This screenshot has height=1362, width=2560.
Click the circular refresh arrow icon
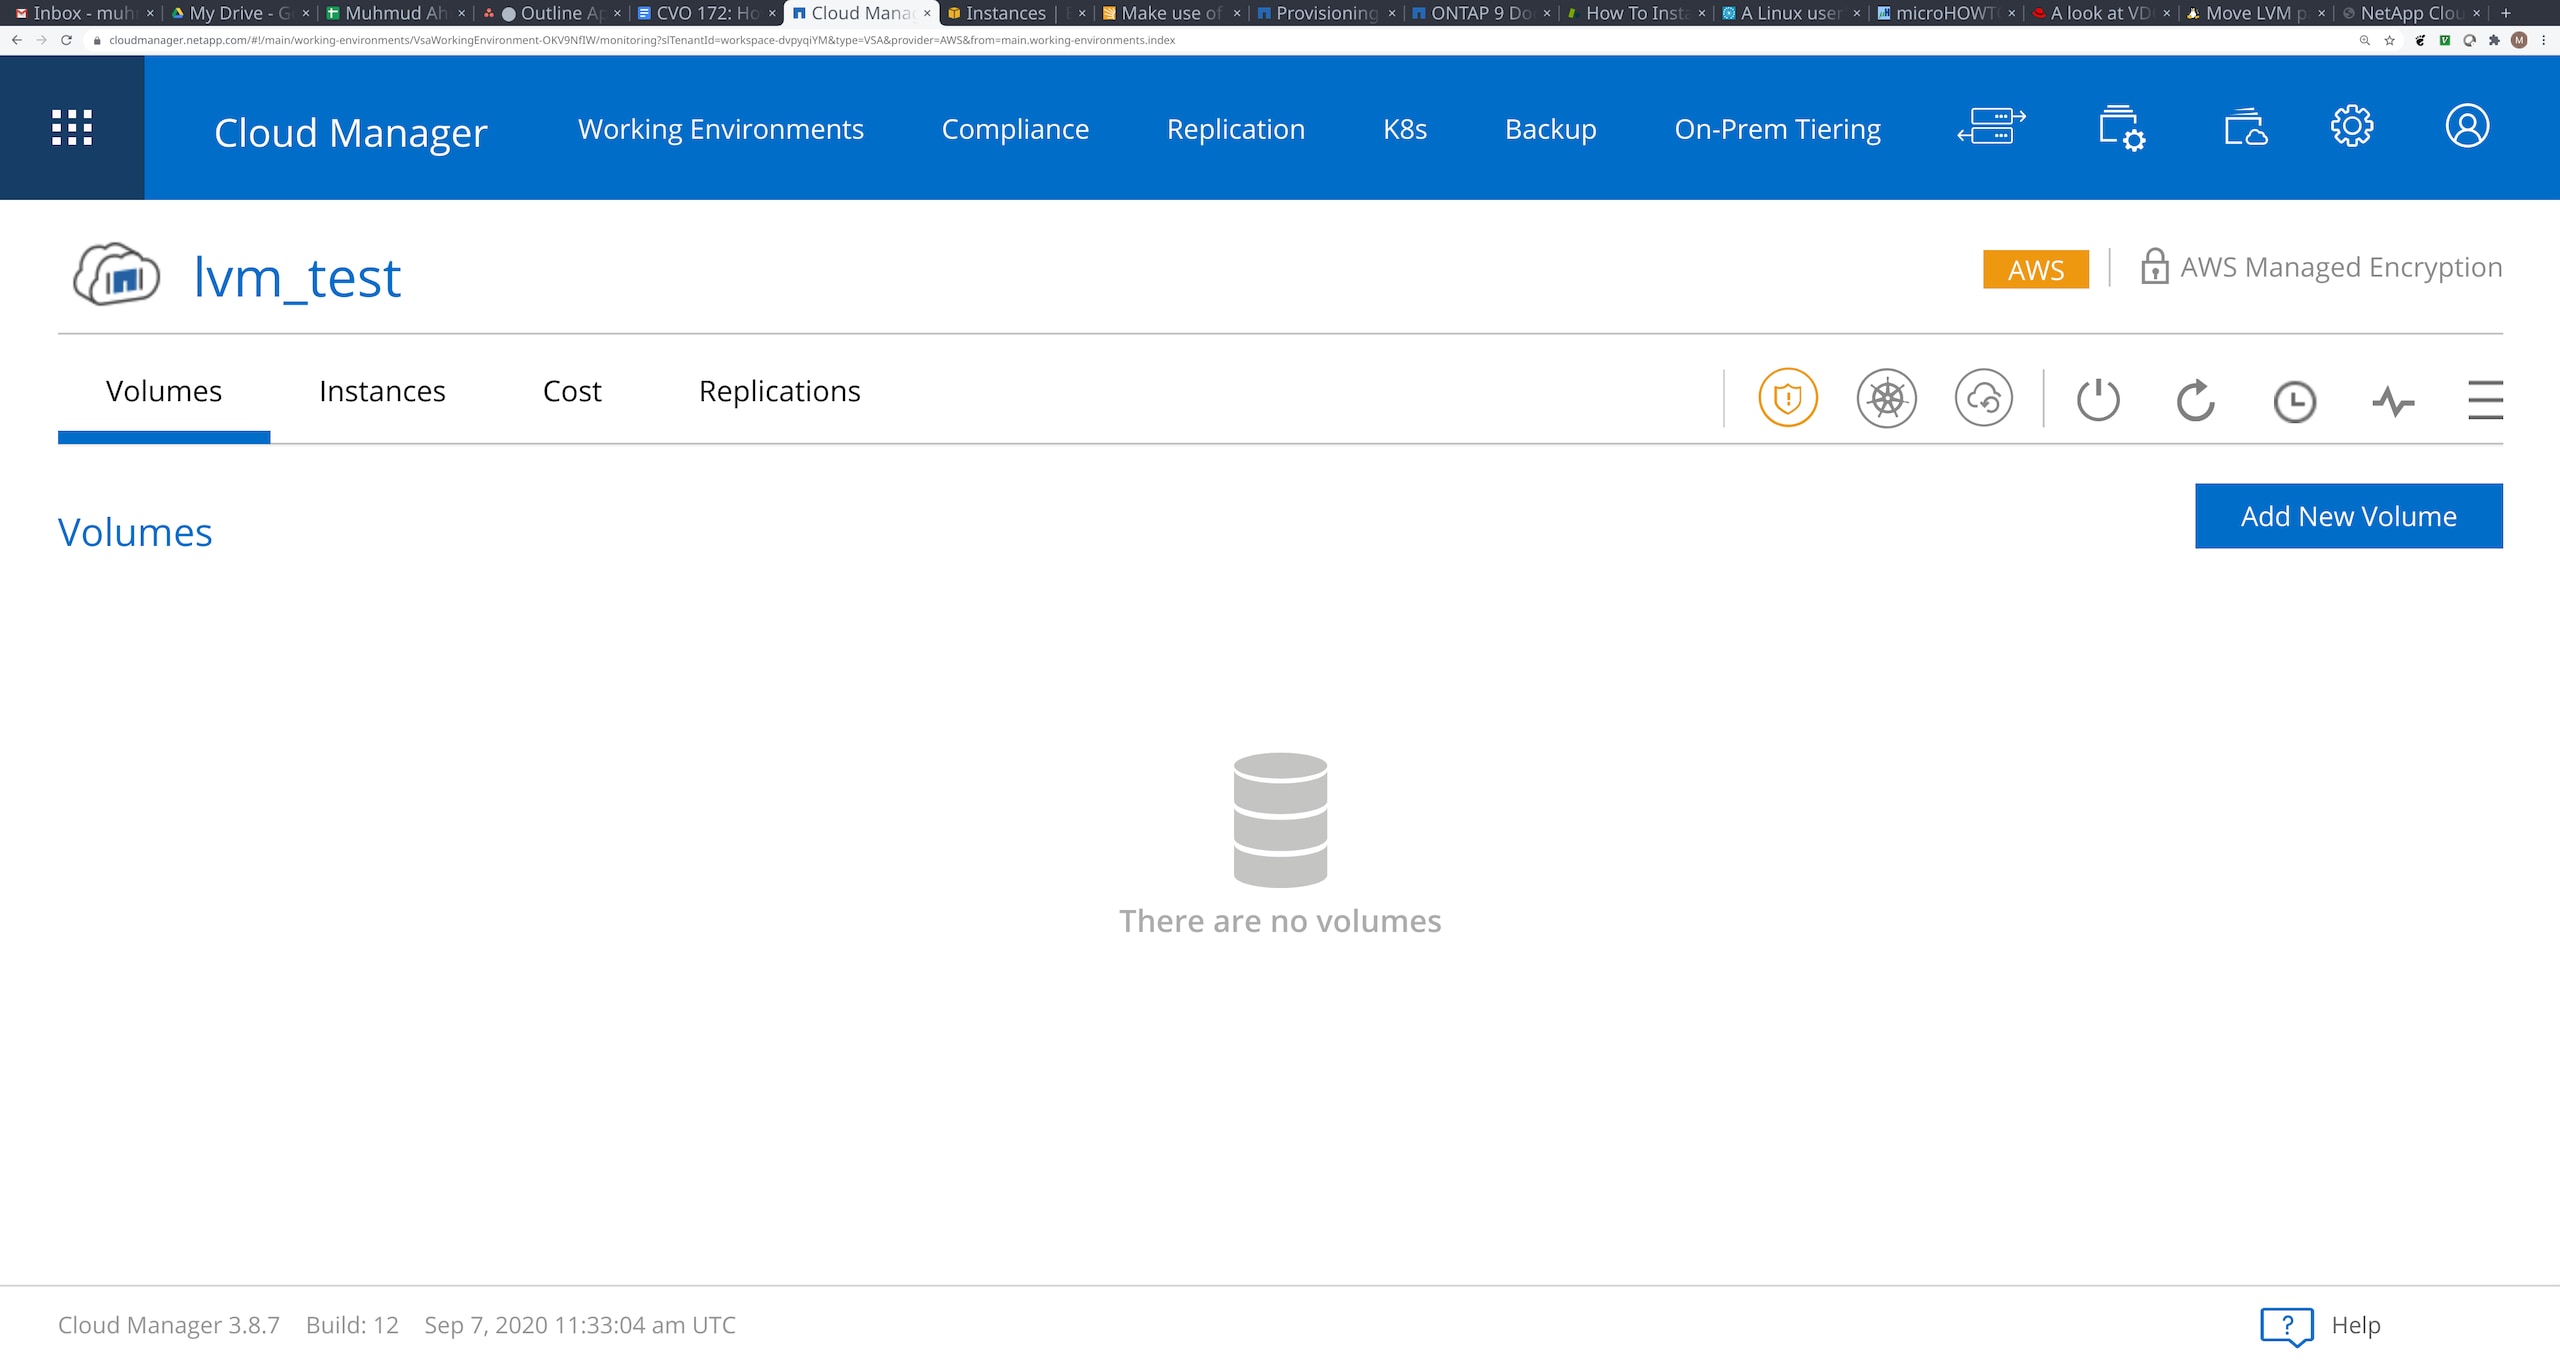coord(2196,400)
